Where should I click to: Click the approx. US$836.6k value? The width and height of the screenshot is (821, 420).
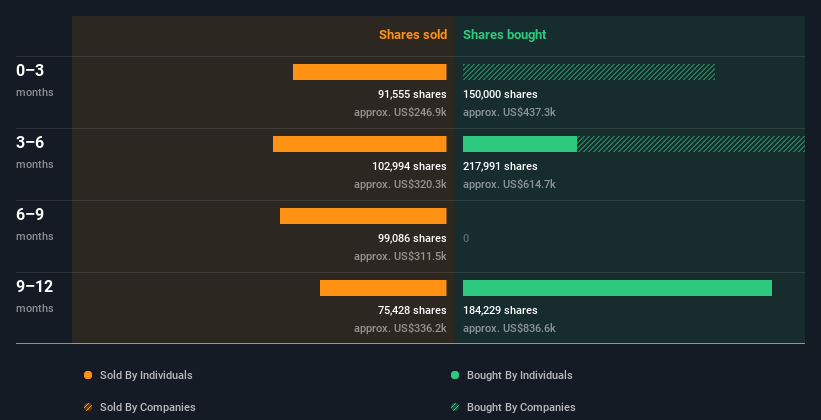[509, 328]
